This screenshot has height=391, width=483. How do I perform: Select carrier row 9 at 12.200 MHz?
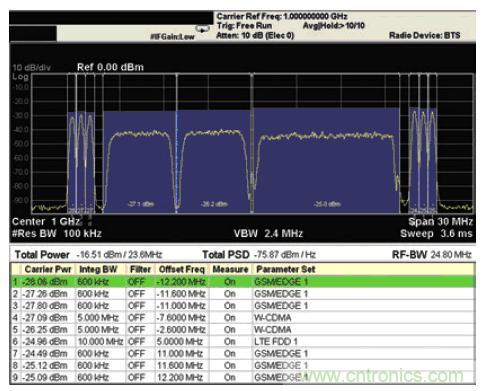243,377
